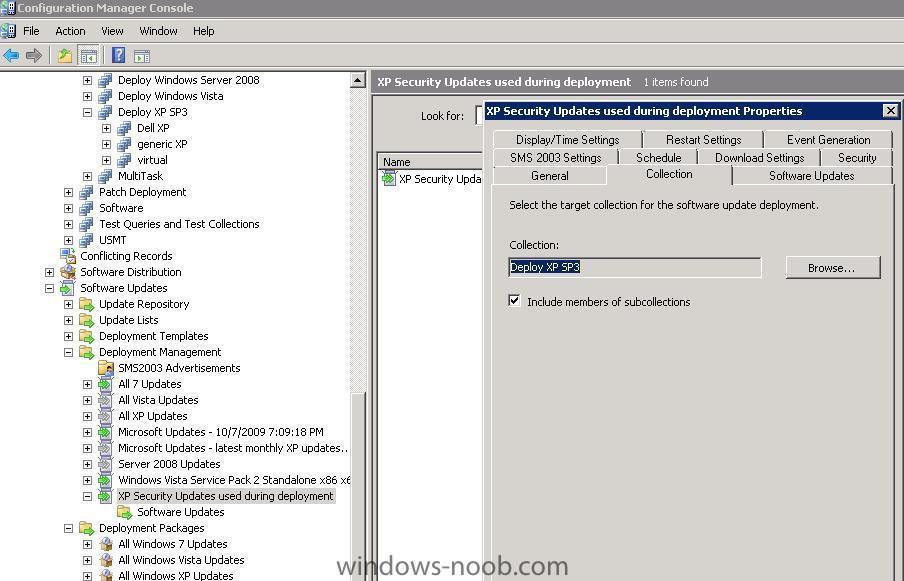The width and height of the screenshot is (904, 581).
Task: Expand the Software Distribution node
Action: tap(49, 272)
